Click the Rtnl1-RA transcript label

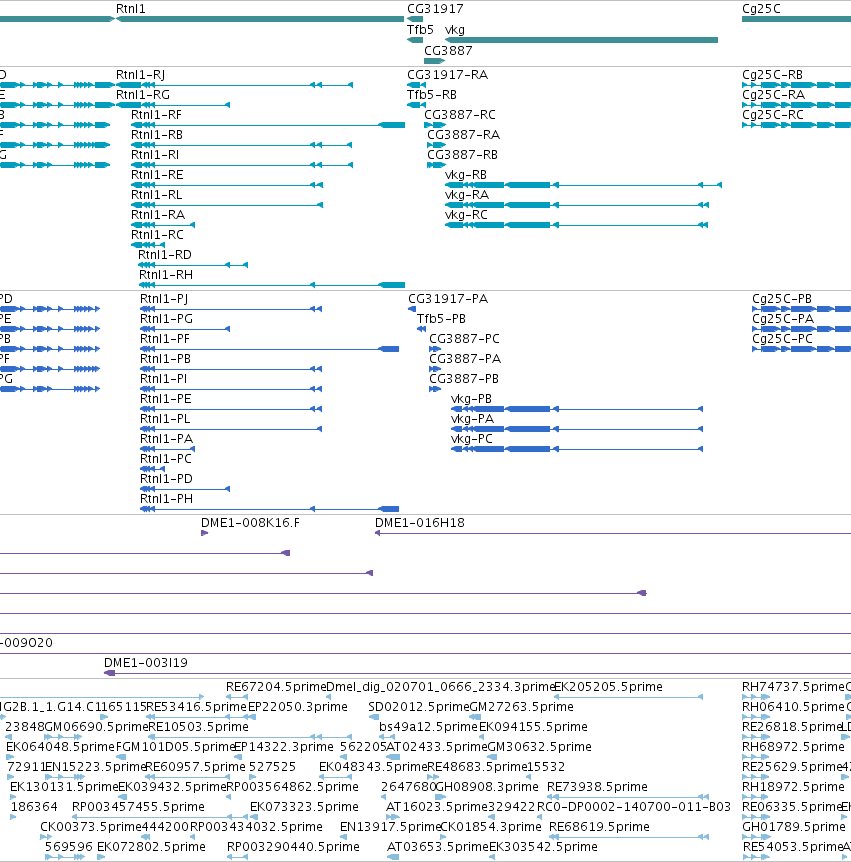(158, 215)
